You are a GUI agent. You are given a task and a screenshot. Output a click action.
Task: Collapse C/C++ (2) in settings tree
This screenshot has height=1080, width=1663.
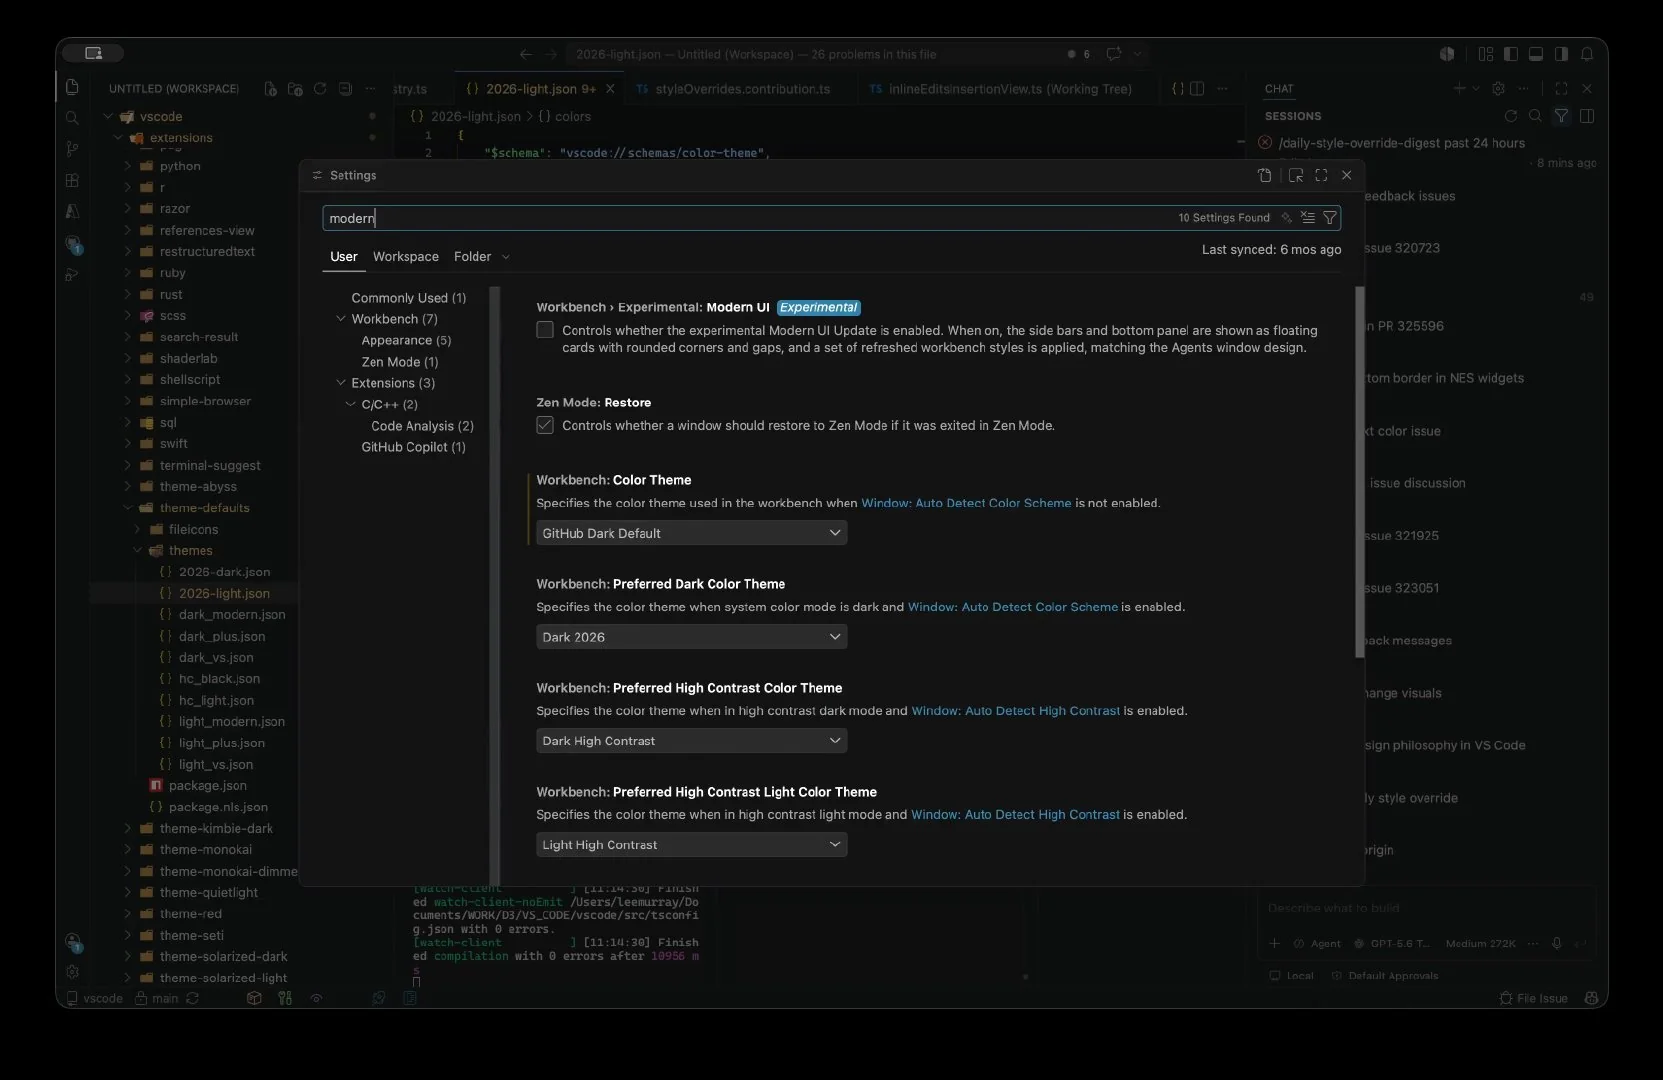click(351, 404)
